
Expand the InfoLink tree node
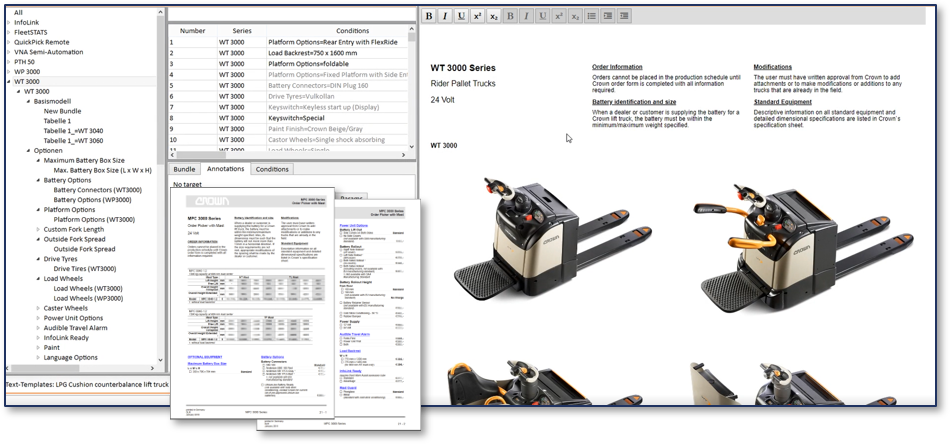(8, 22)
